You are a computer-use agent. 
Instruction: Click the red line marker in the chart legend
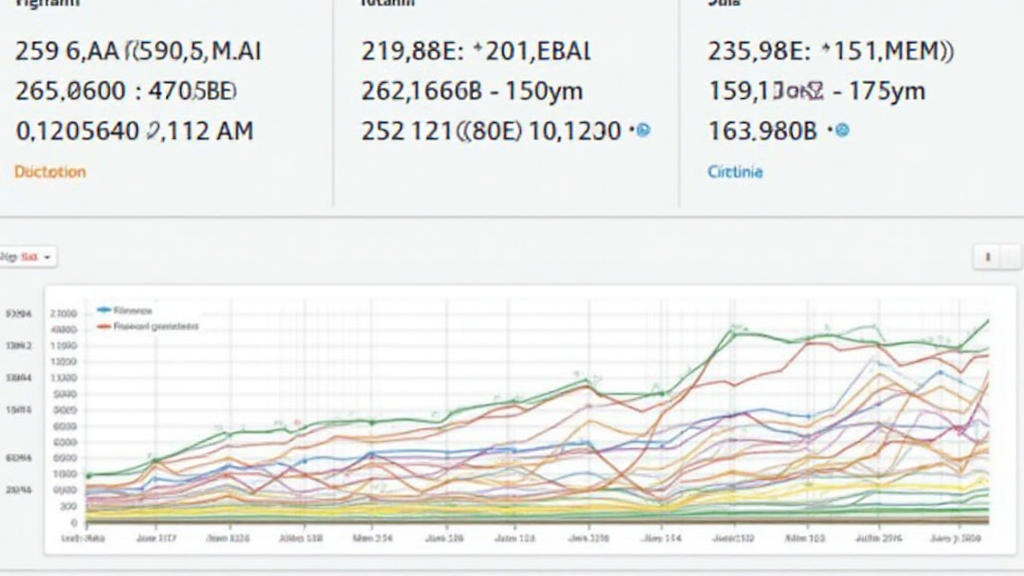[x=103, y=326]
